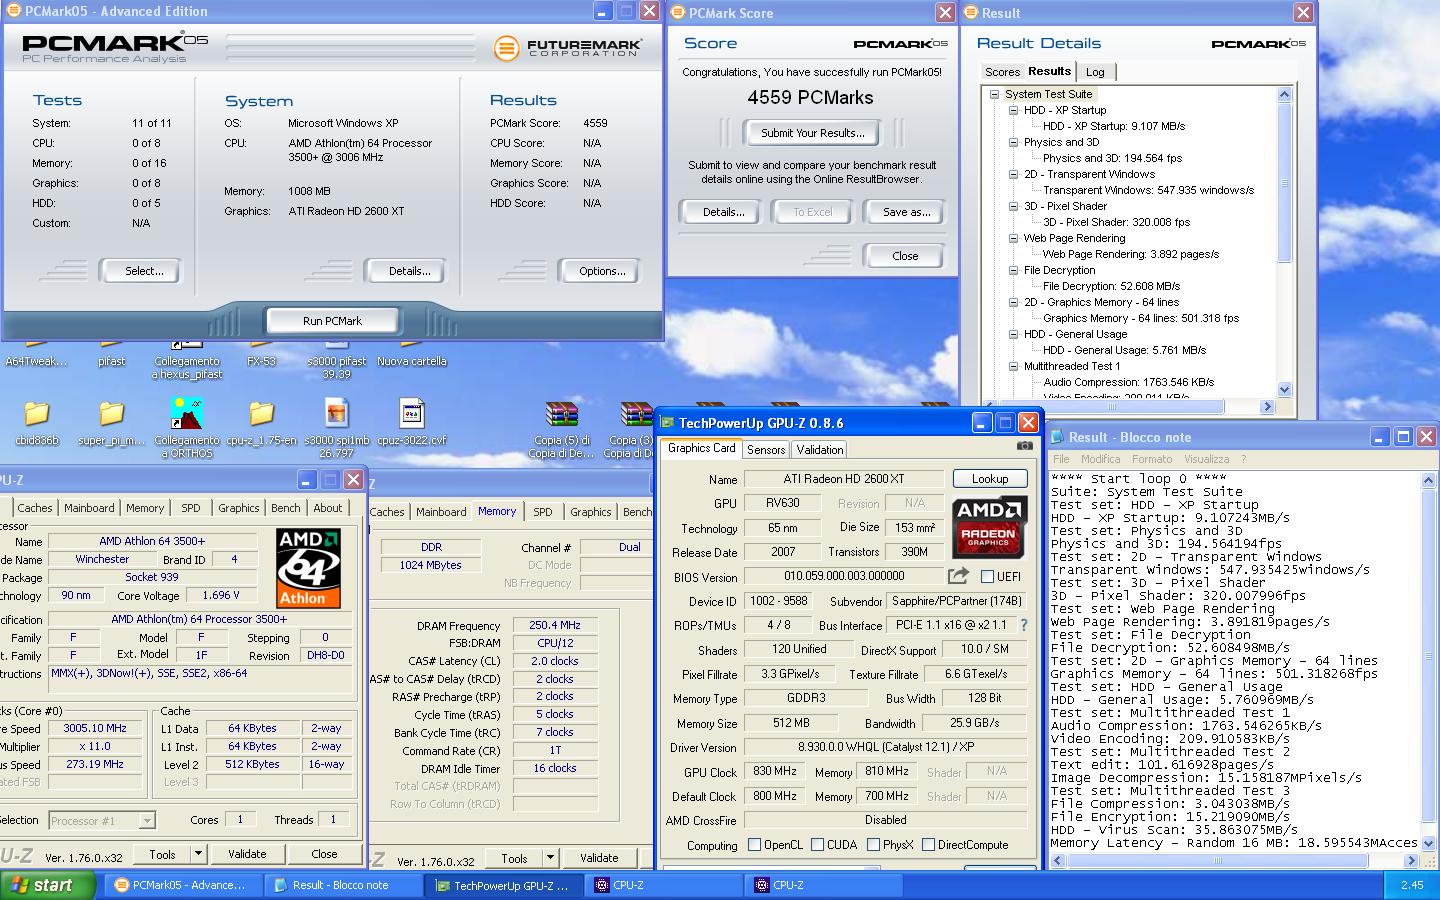
Task: Open the cbid836b folder on desktop
Action: [37, 414]
